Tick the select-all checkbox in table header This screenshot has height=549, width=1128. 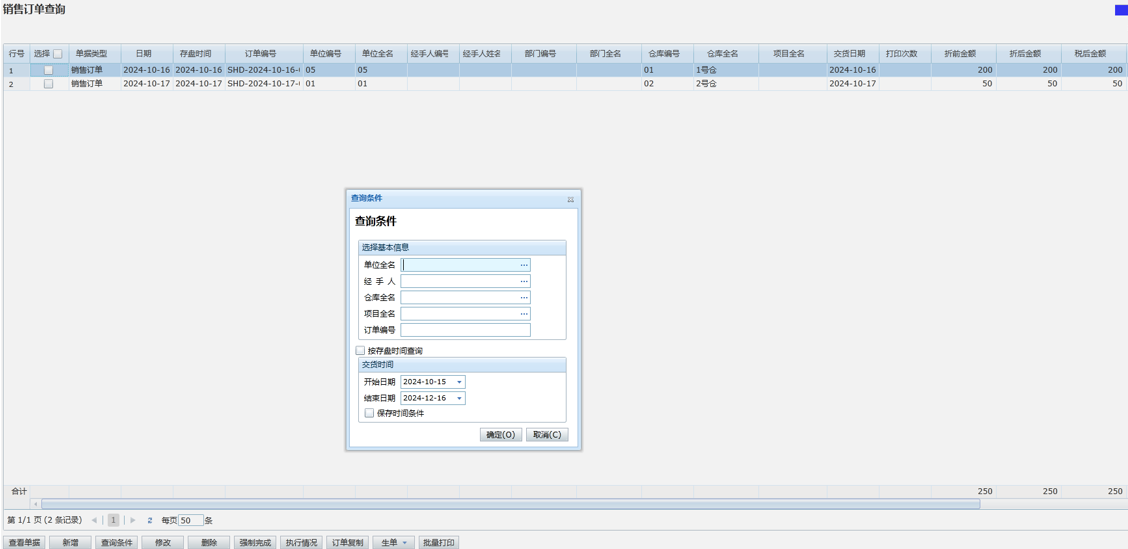coord(58,54)
